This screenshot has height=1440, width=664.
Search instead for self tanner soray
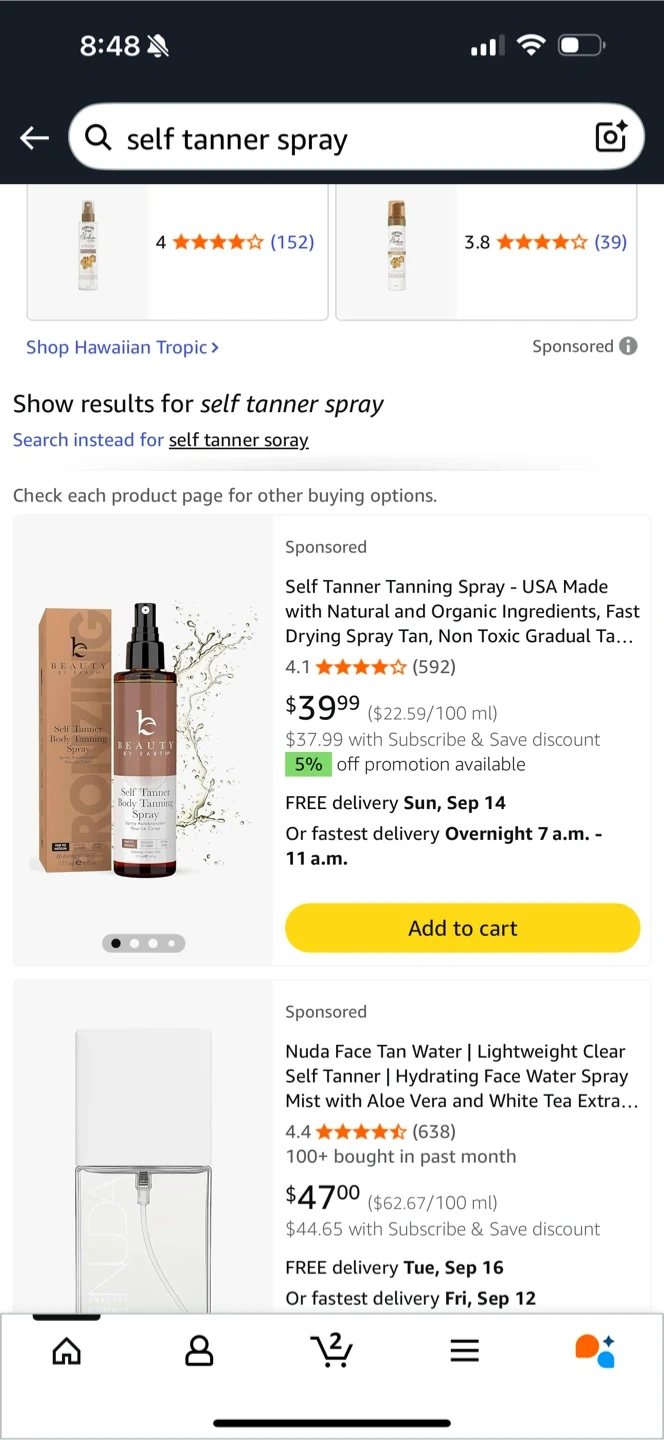point(238,440)
